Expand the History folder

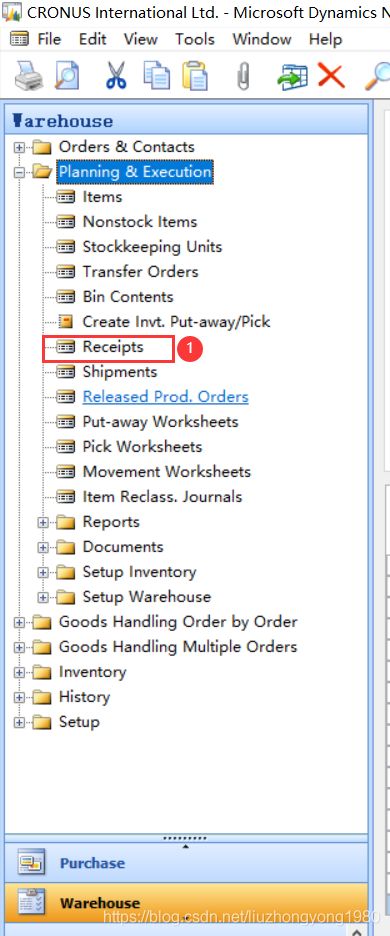[20, 697]
